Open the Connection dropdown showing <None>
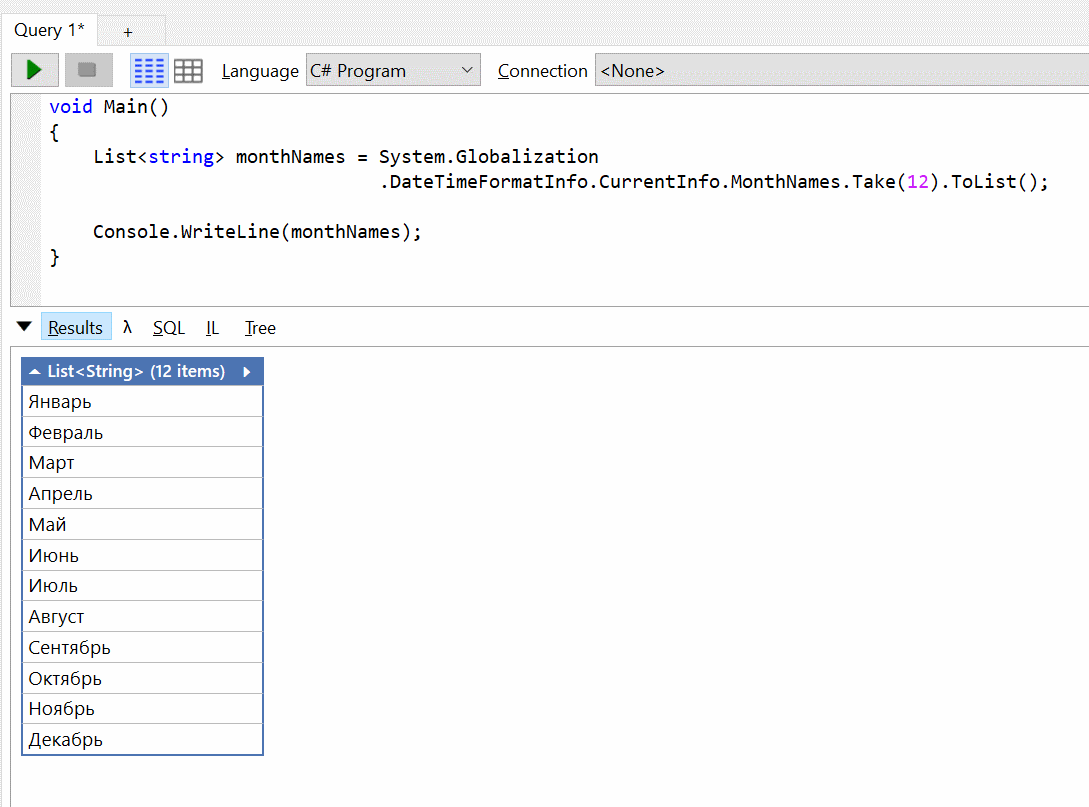 coord(840,71)
